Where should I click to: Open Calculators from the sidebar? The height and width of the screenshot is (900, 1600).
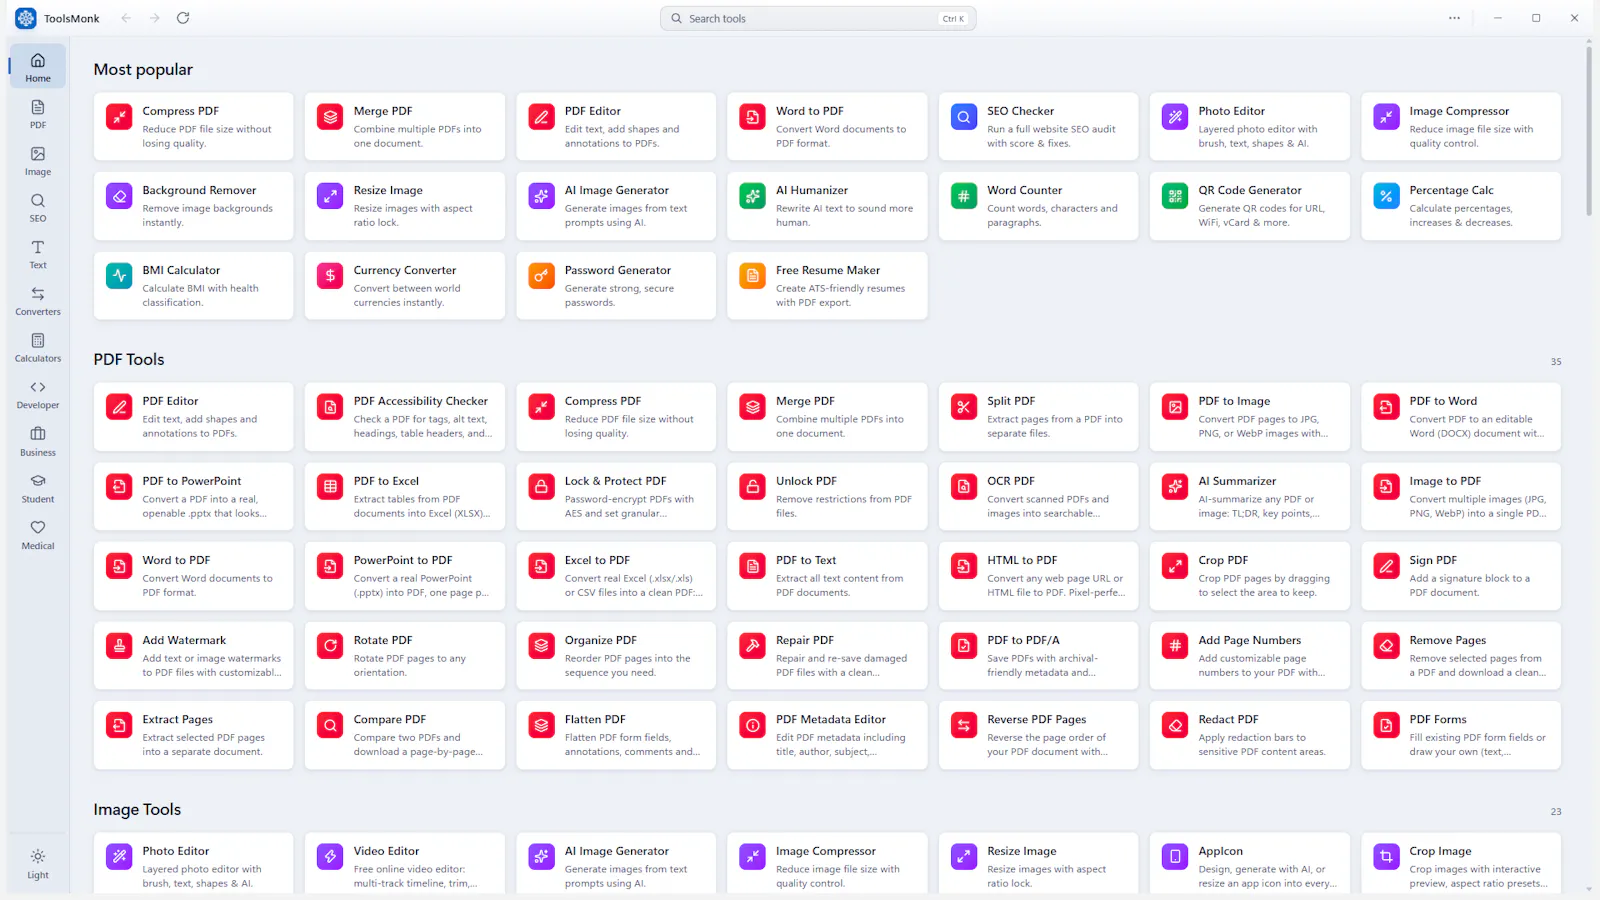(38, 348)
